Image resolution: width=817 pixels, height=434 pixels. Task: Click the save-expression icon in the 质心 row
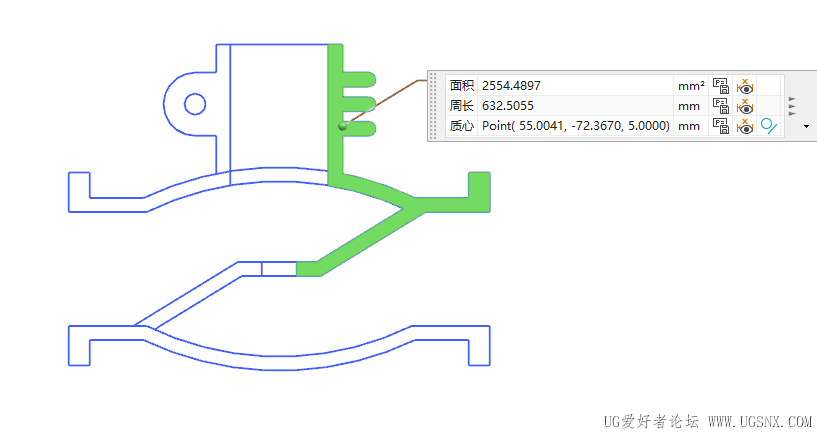tap(721, 126)
